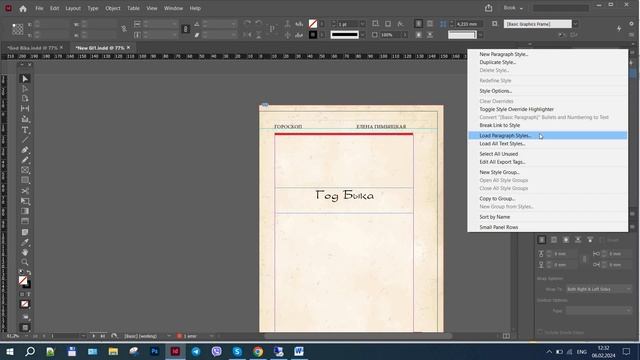
Task: Select the Selection tool arrow
Action: pyautogui.click(x=25, y=78)
